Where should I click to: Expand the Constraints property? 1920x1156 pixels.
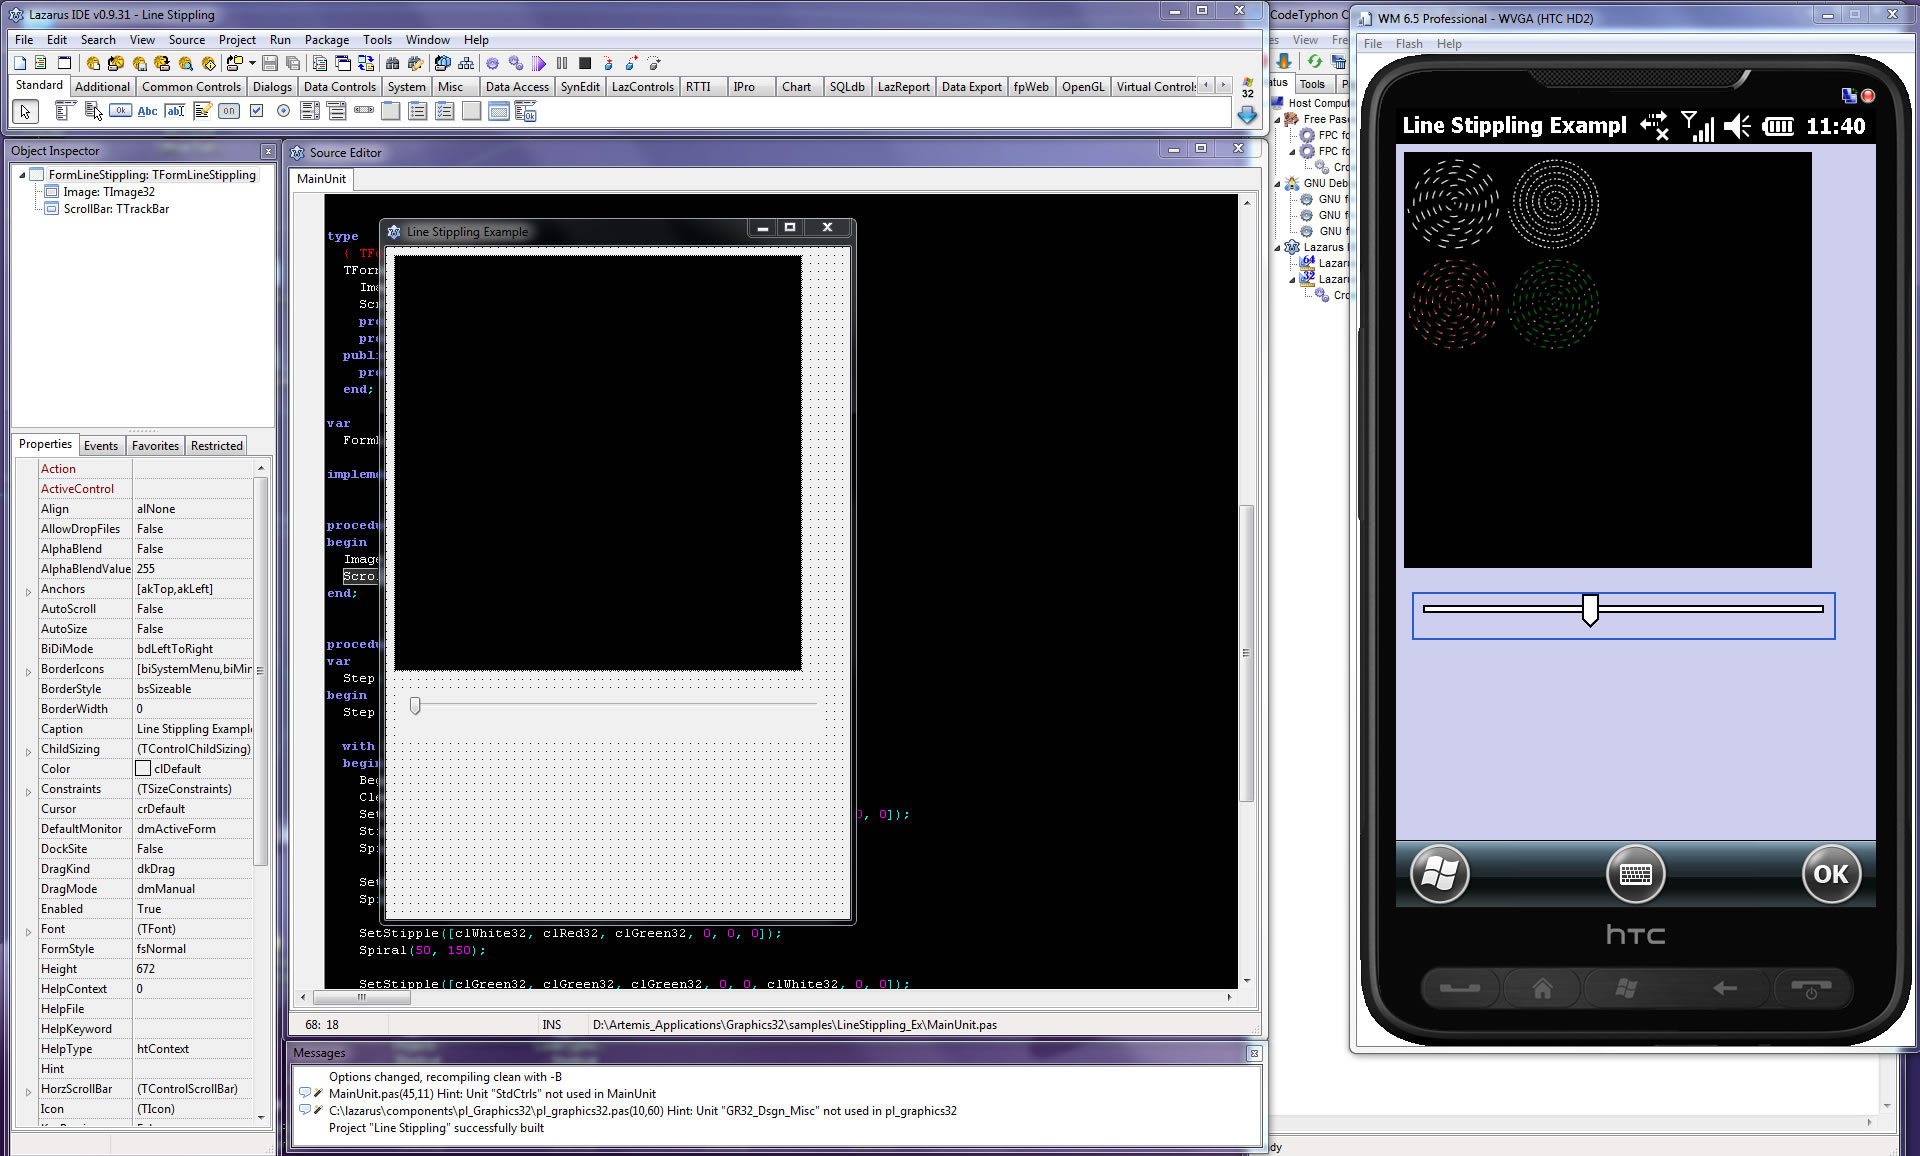[28, 791]
